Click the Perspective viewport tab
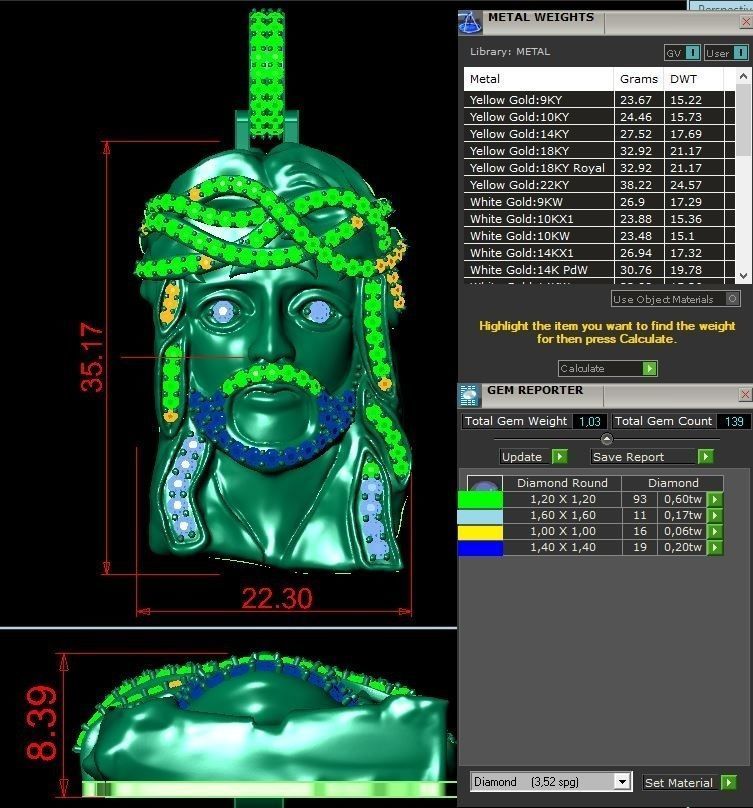Image resolution: width=753 pixels, height=808 pixels. tap(721, 6)
